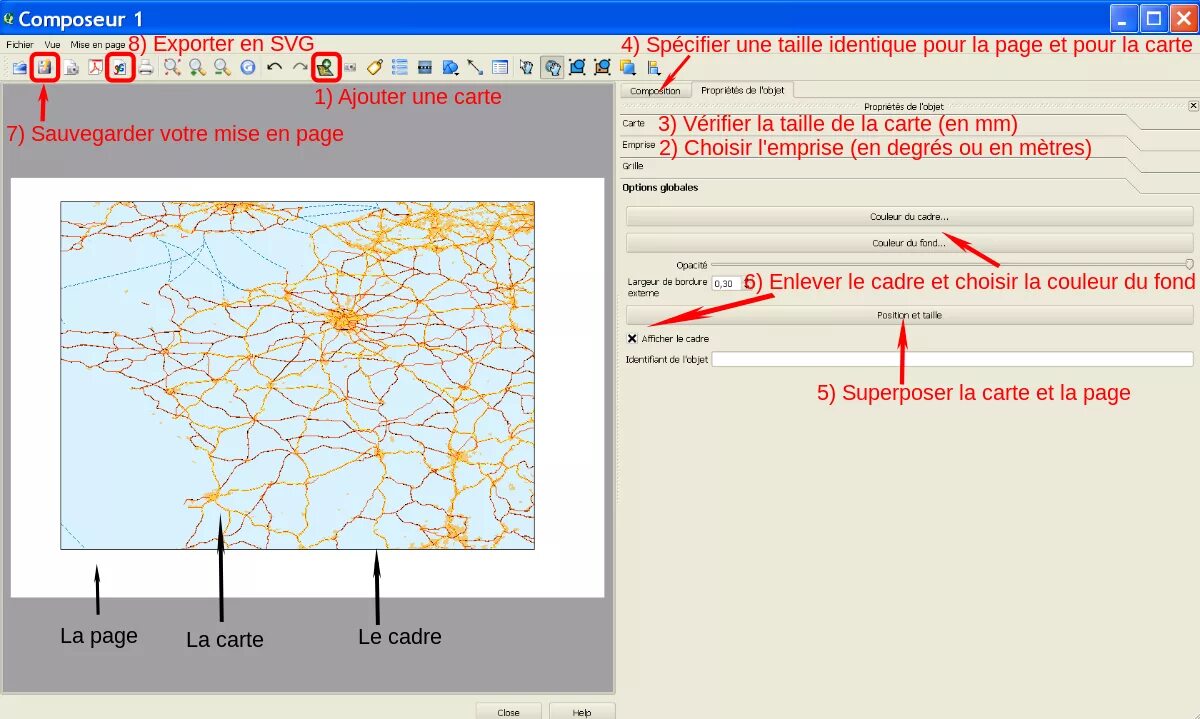Viewport: 1200px width, 719px height.
Task: Click the export as PDF icon
Action: pyautogui.click(x=96, y=68)
